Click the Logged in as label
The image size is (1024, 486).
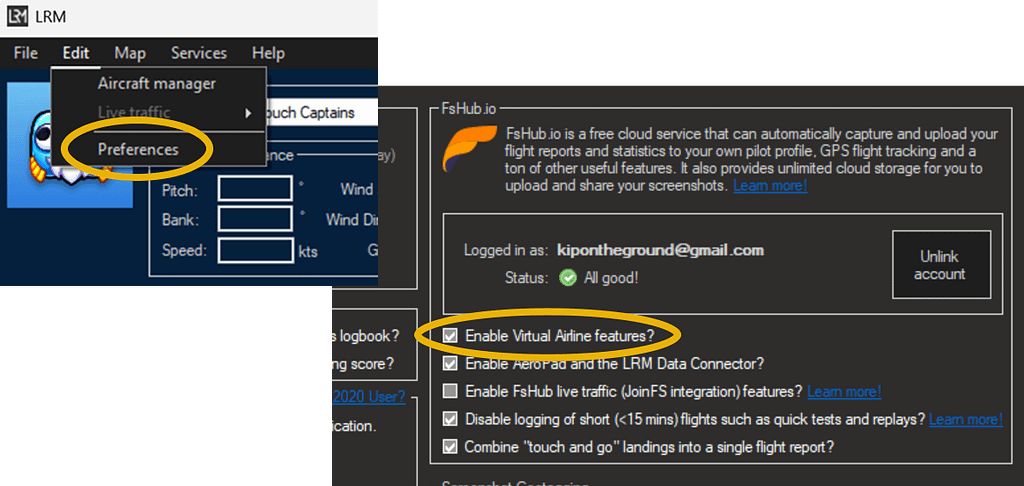pos(507,251)
